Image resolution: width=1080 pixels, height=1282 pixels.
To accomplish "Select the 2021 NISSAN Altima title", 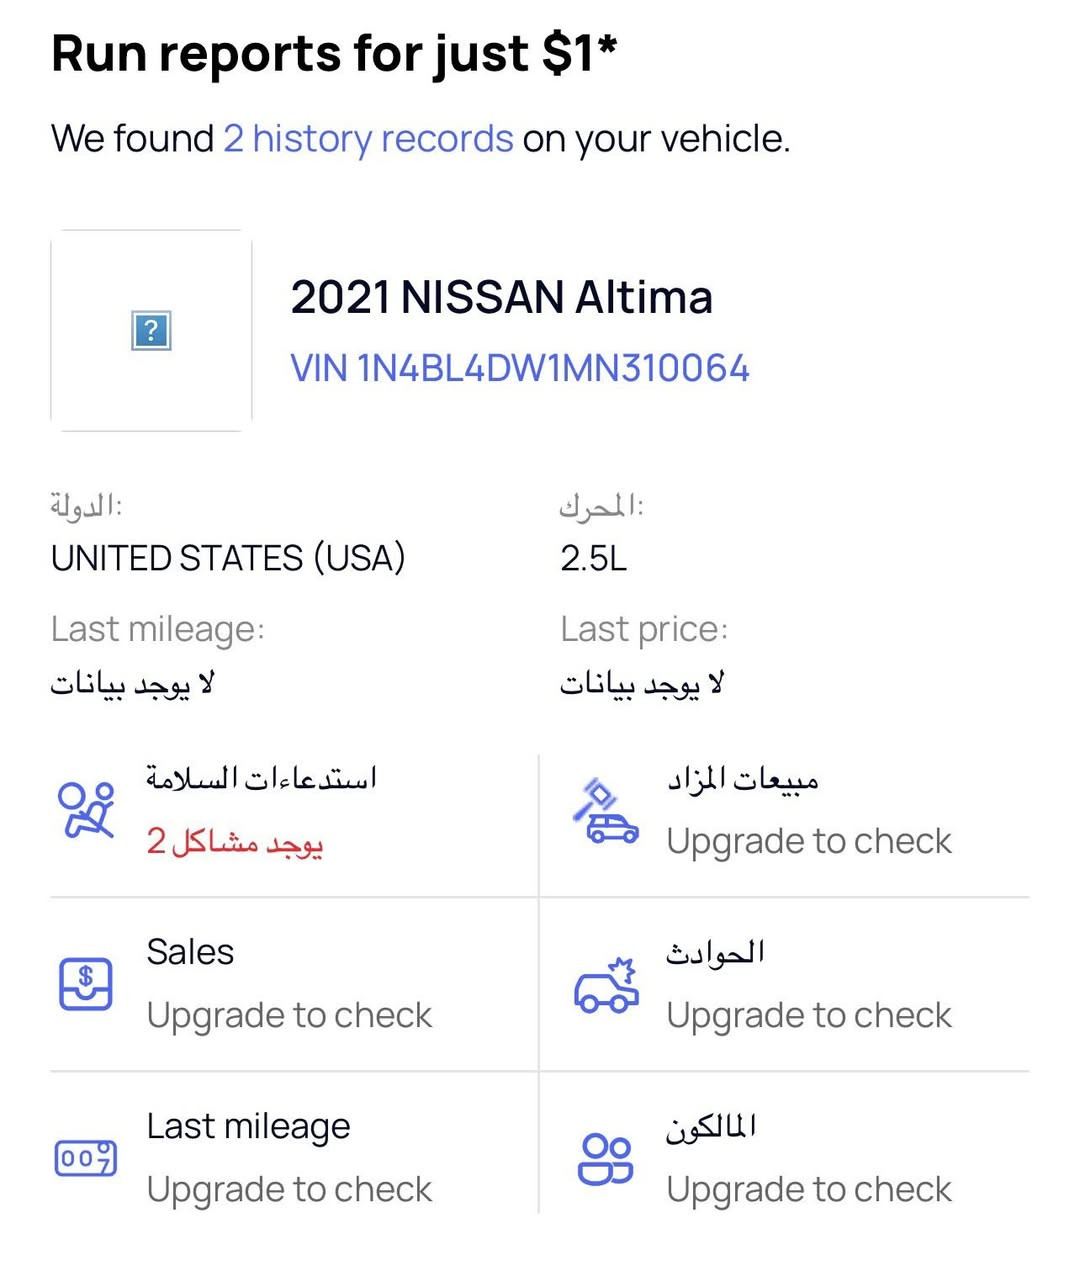I will 501,297.
